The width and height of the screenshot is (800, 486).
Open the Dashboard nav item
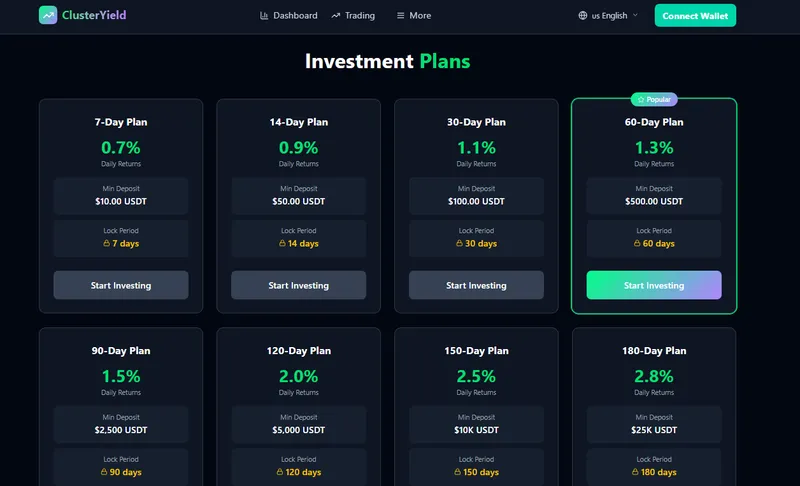click(x=289, y=16)
